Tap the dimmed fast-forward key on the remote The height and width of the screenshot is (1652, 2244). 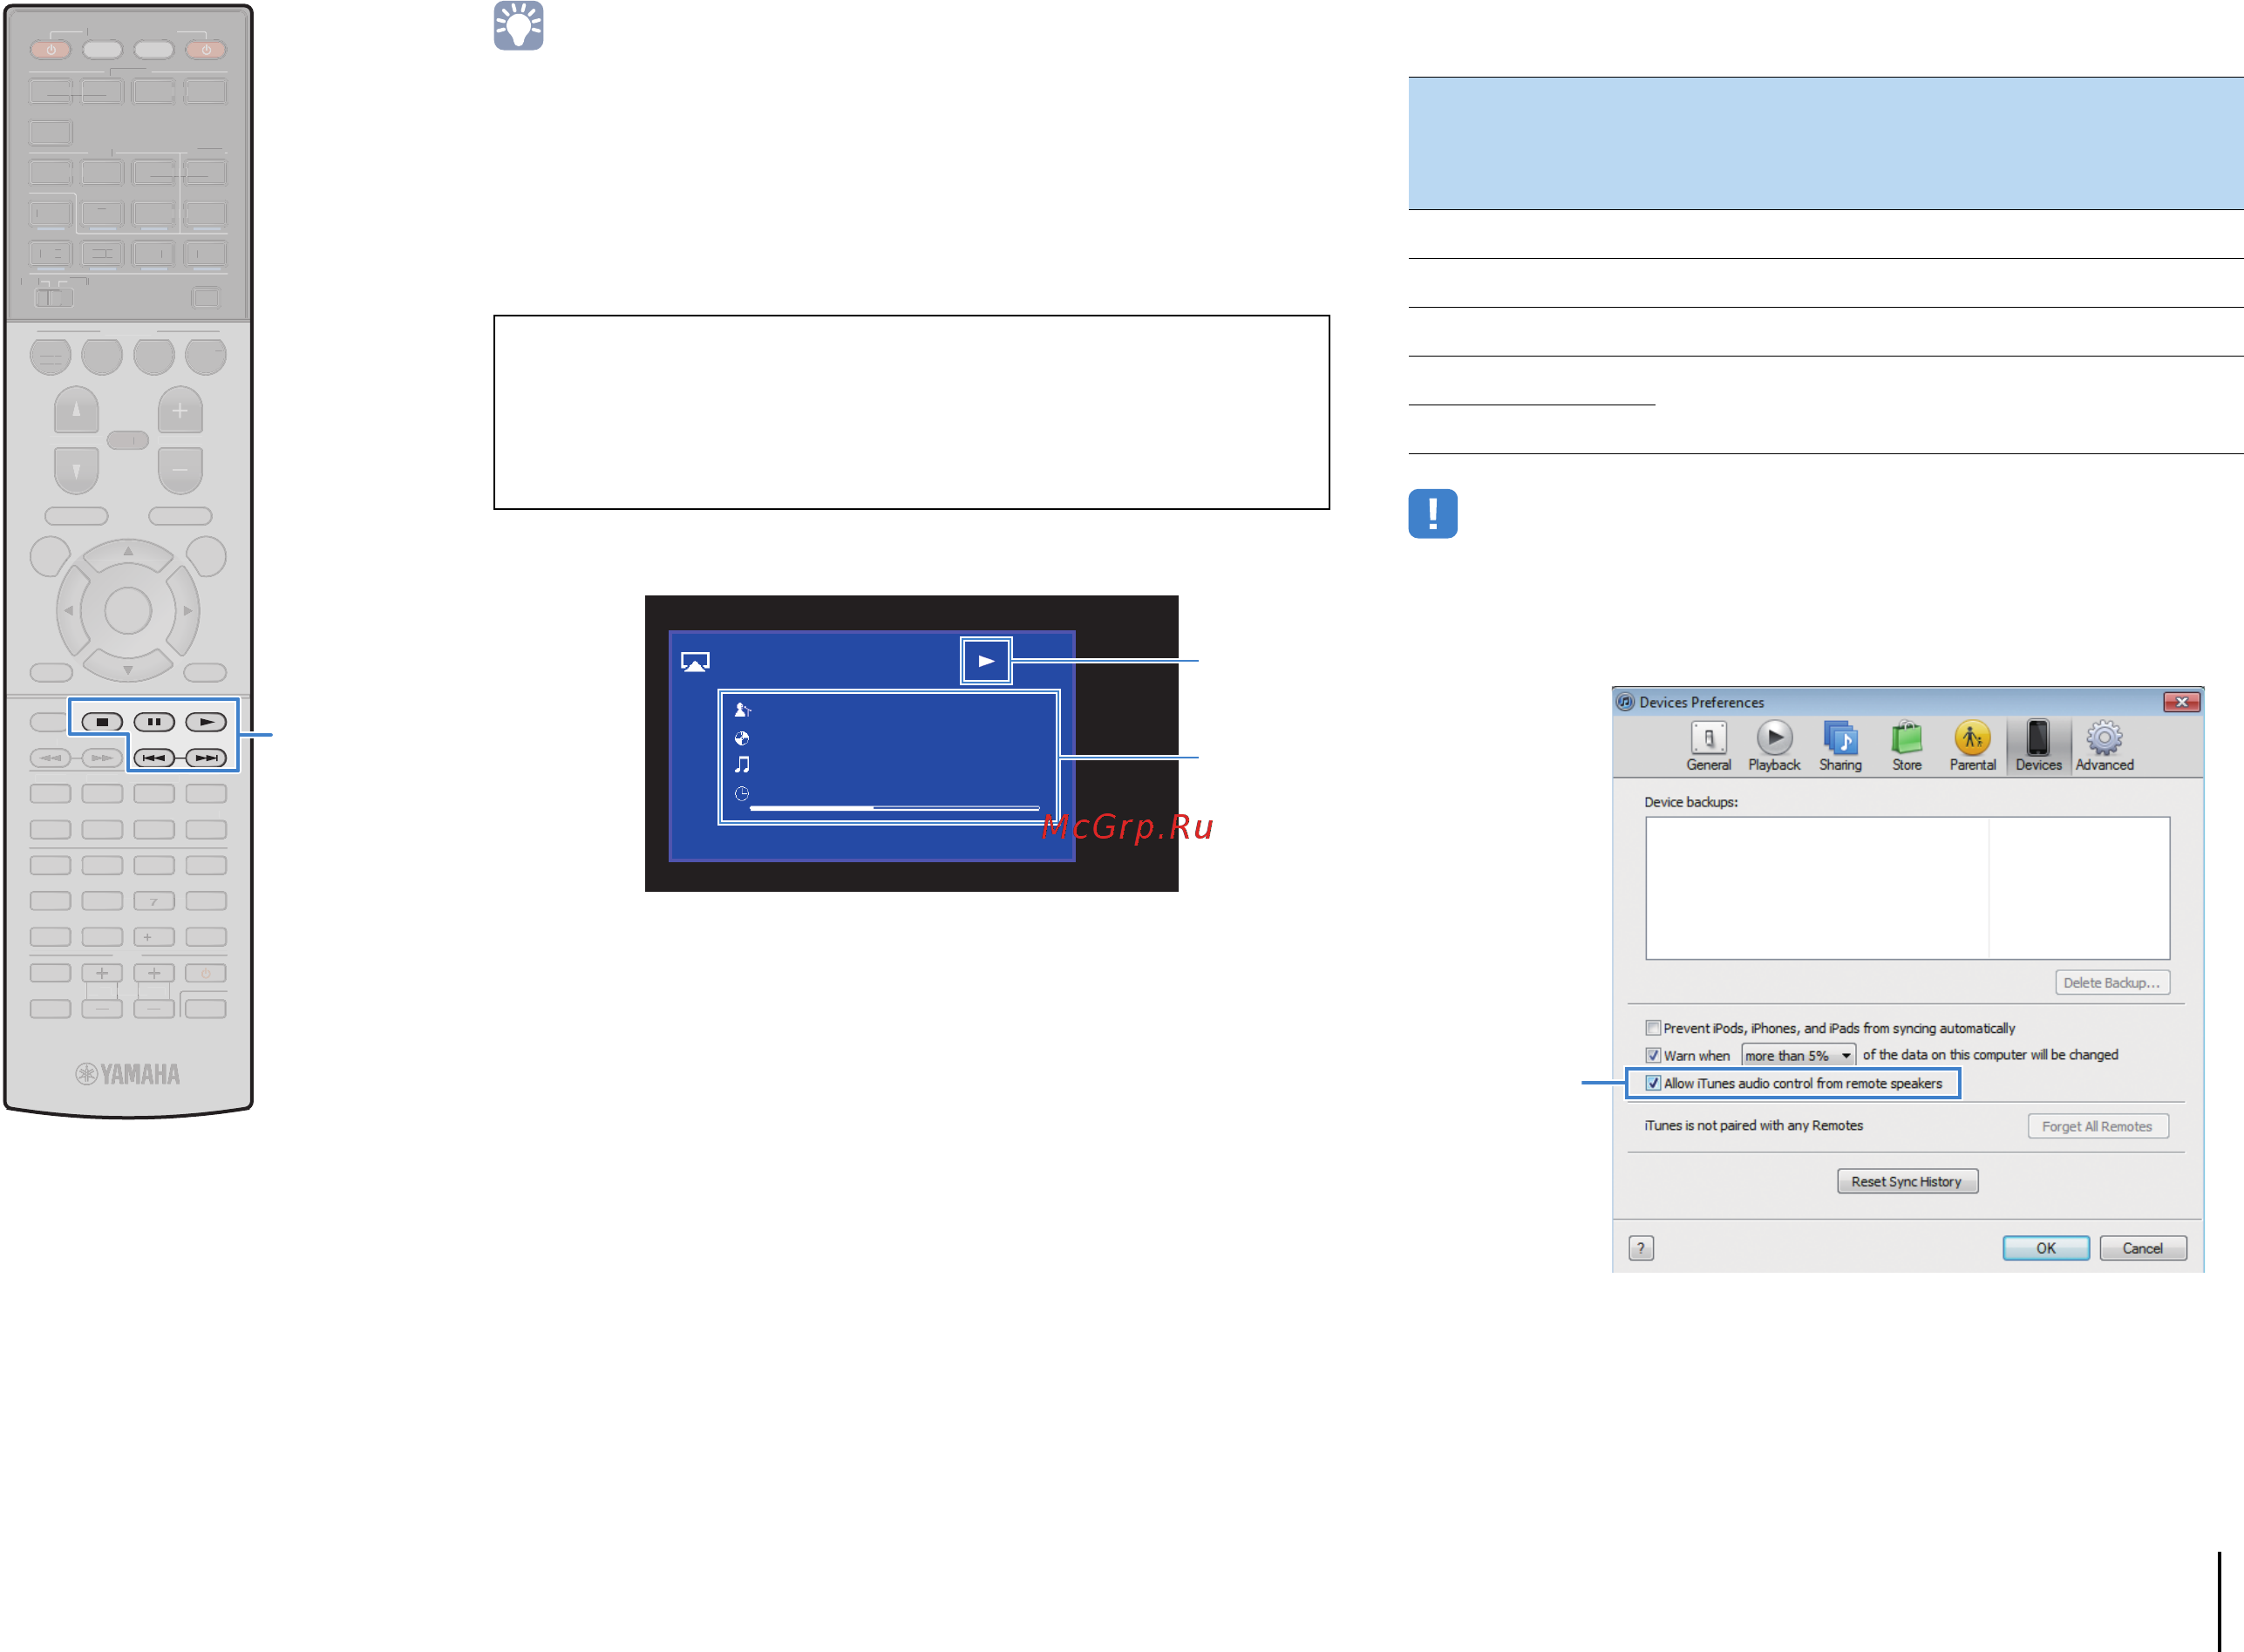point(102,758)
